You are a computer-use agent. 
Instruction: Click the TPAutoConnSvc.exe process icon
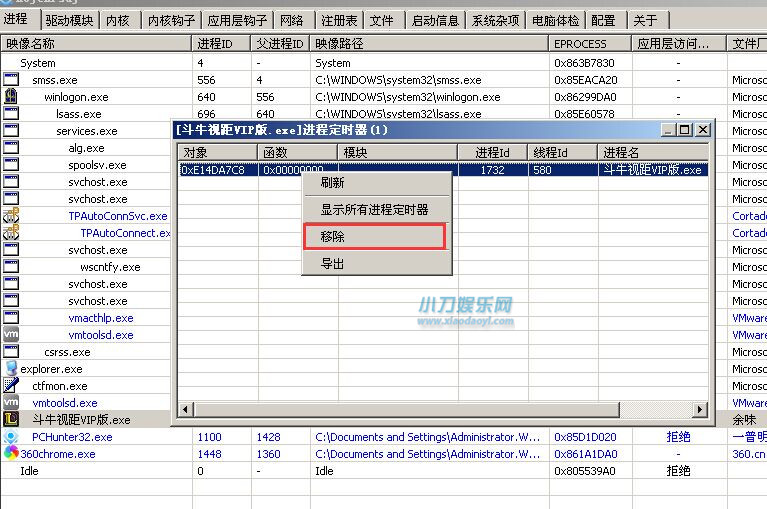[11, 215]
